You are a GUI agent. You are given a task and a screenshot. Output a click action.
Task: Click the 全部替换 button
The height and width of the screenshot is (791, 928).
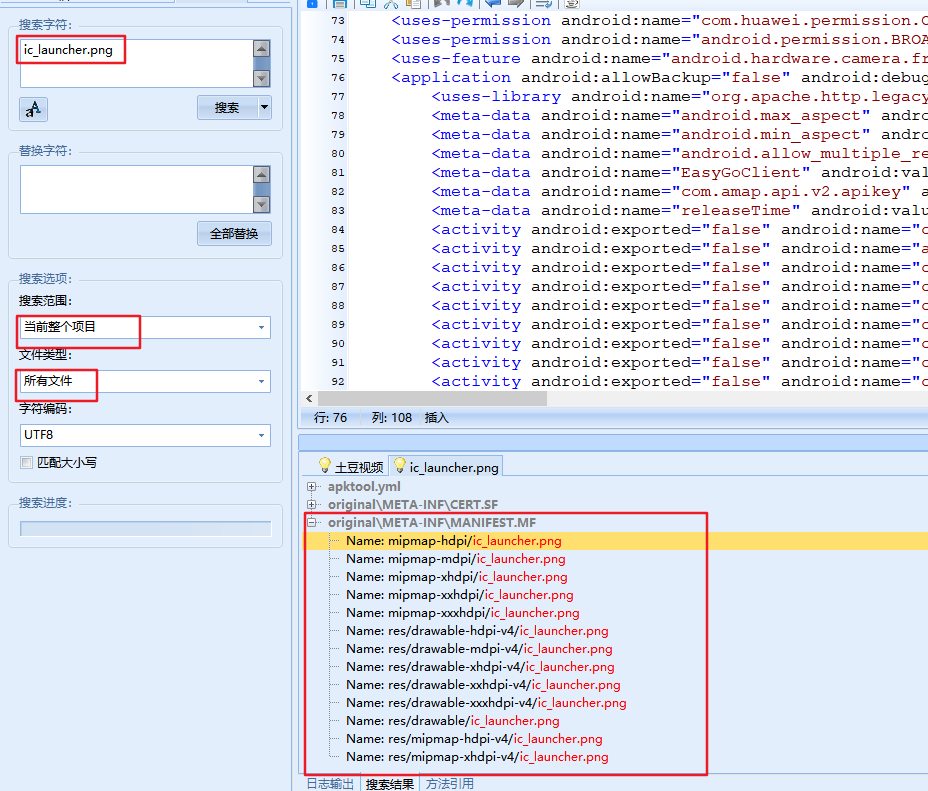click(234, 234)
